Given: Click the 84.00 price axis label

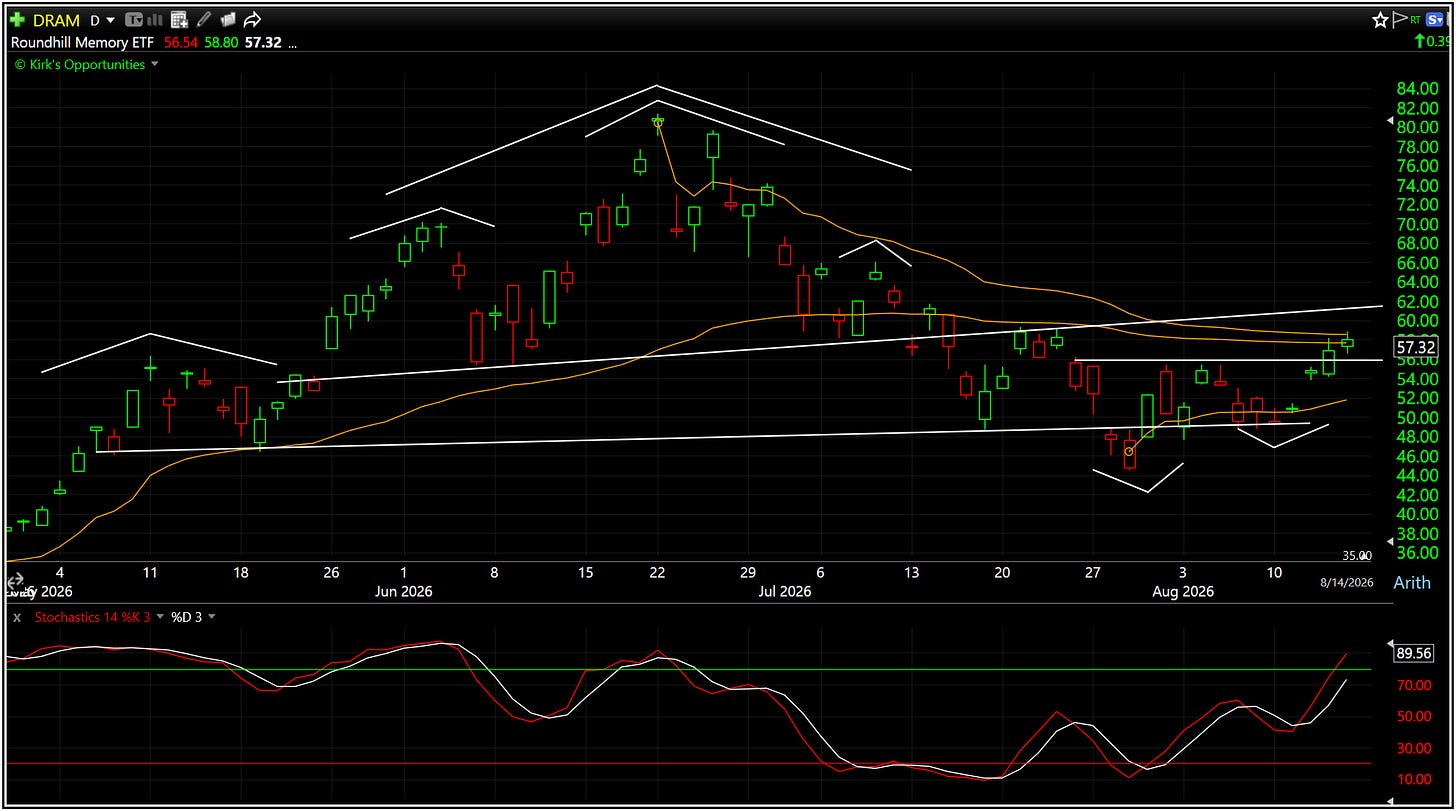Looking at the screenshot, I should [x=1417, y=89].
